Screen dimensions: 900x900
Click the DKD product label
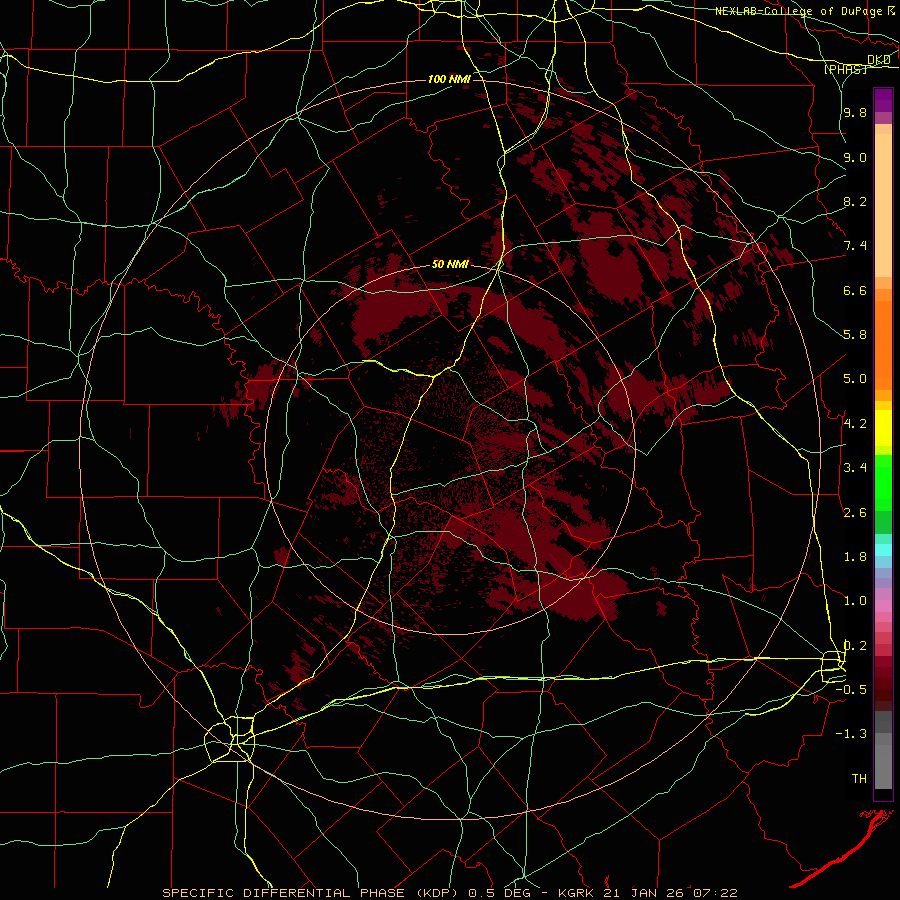pyautogui.click(x=879, y=60)
